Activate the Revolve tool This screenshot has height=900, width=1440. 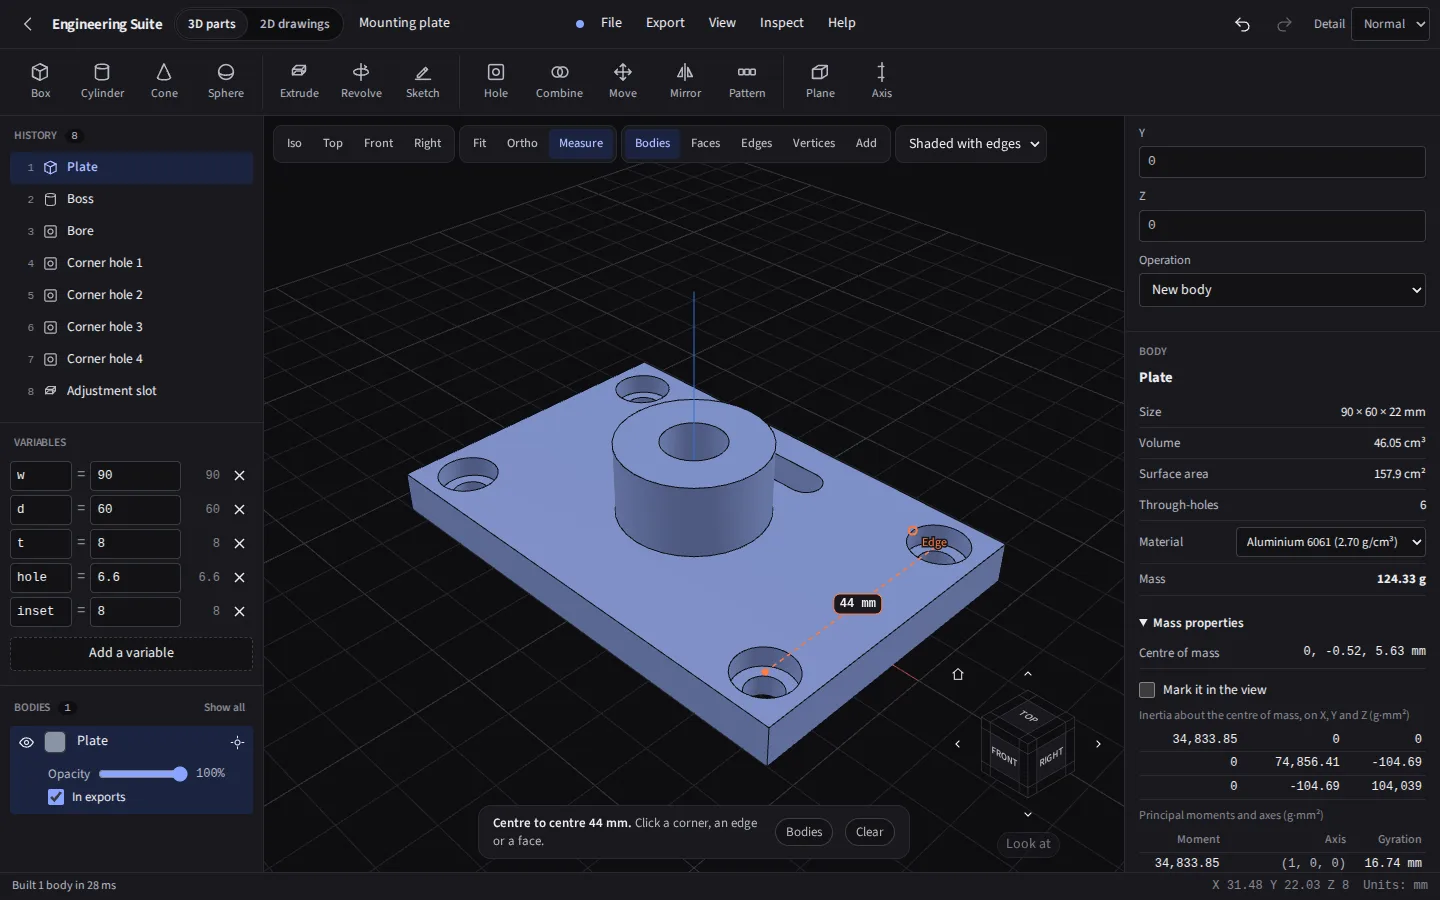click(361, 81)
